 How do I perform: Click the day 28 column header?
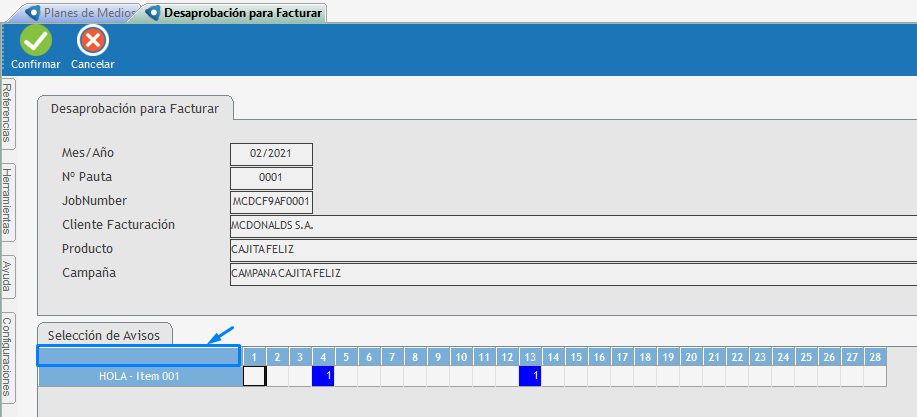(874, 356)
